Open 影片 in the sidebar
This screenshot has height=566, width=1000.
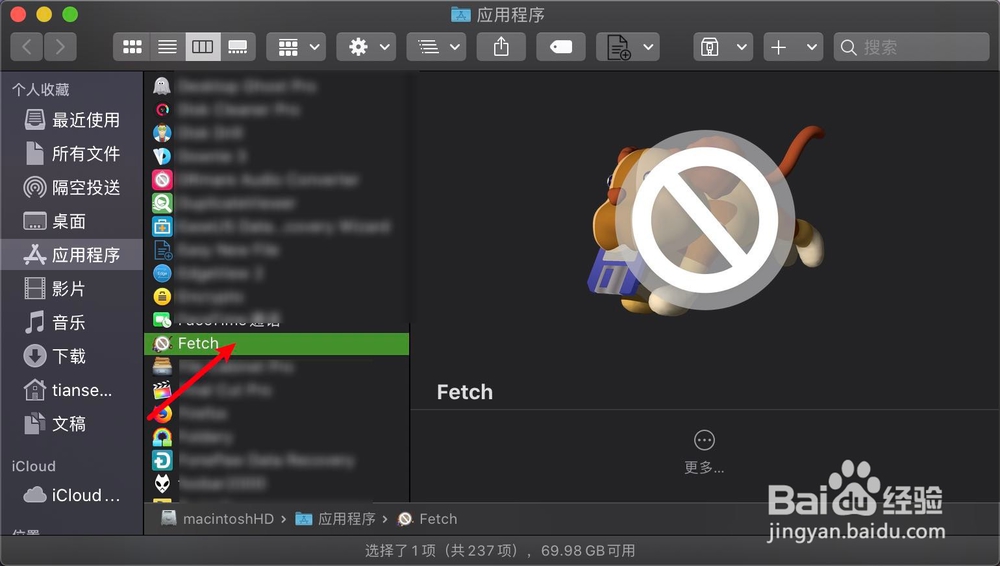coord(71,288)
